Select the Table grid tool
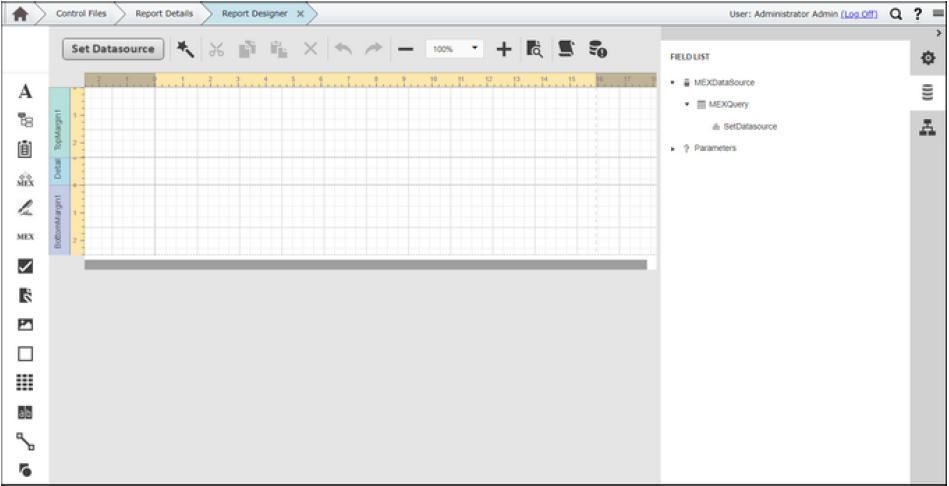 click(25, 383)
